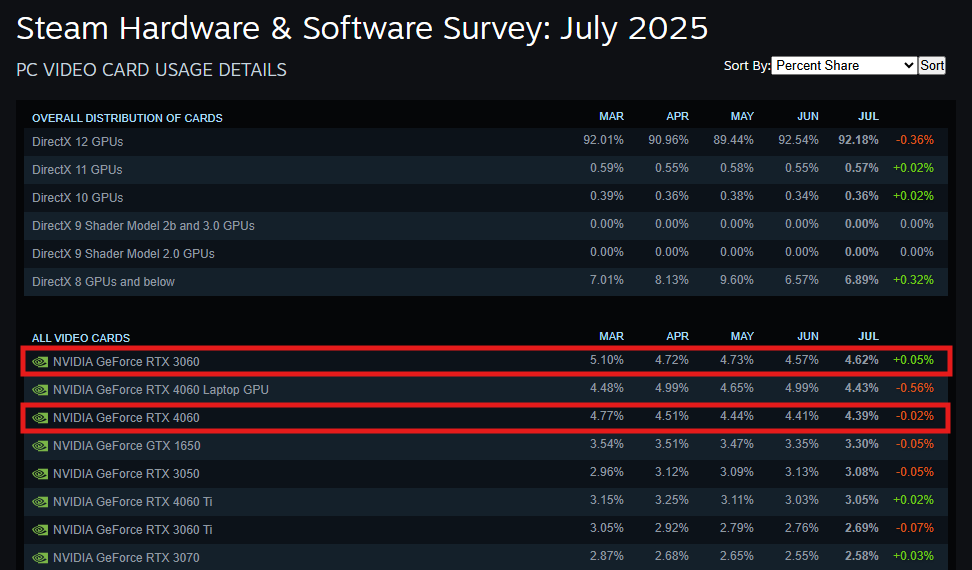Click NVIDIA icon next to RTX 4060 Ti
This screenshot has height=570, width=972.
[40, 502]
